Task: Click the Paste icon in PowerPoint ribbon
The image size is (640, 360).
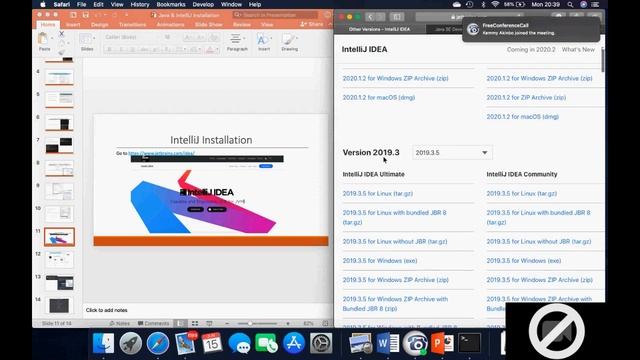Action: point(43,39)
